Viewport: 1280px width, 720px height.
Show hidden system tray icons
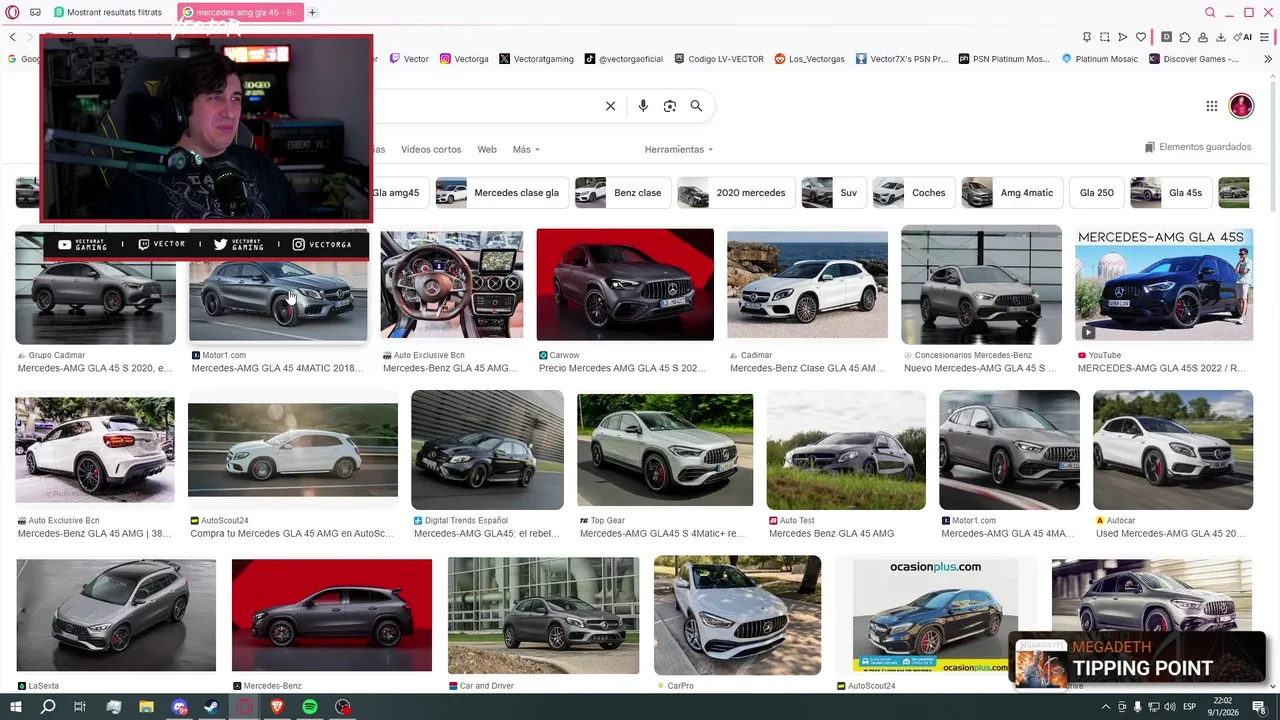click(1106, 707)
